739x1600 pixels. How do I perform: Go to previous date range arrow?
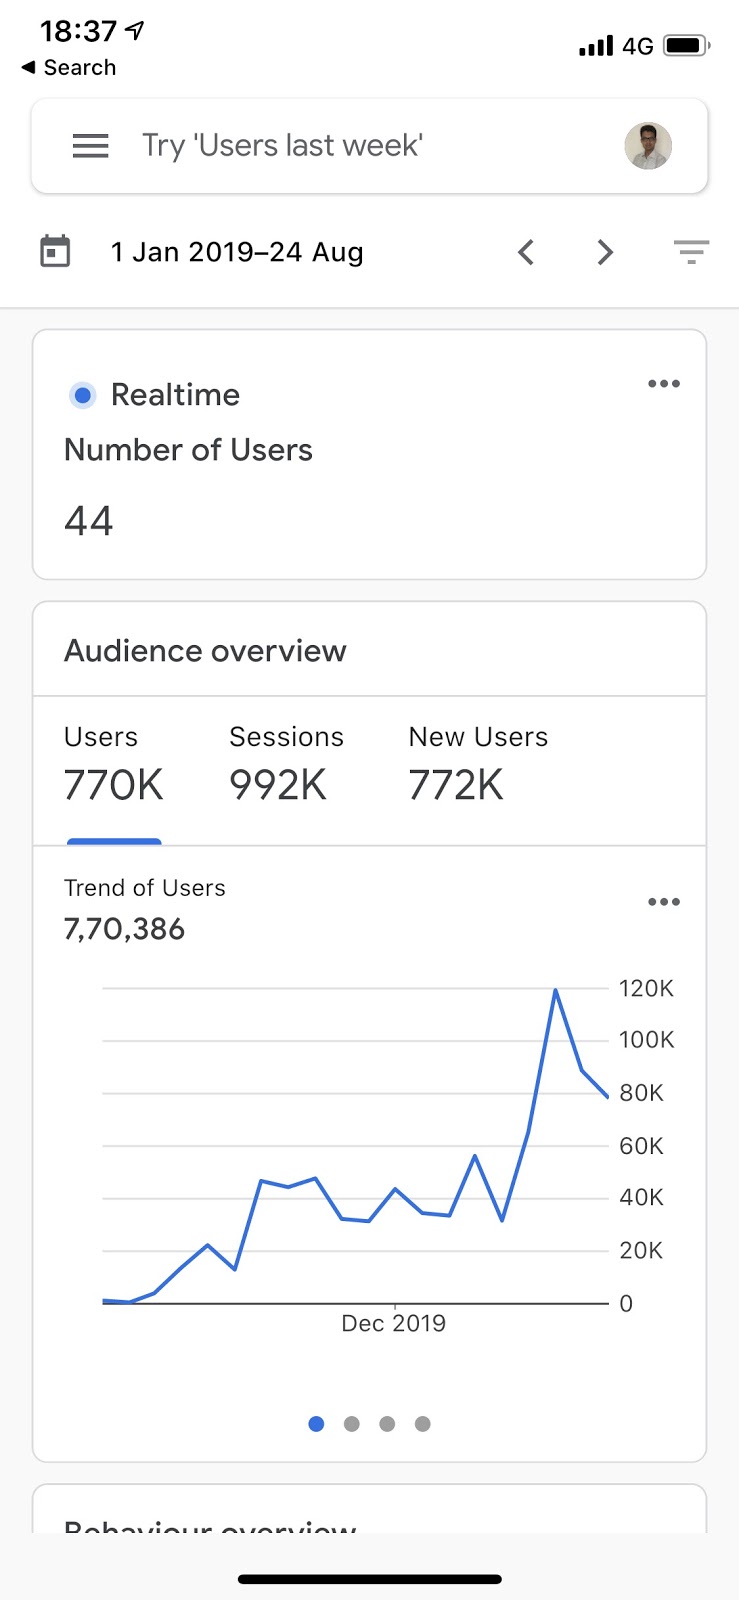click(x=526, y=252)
